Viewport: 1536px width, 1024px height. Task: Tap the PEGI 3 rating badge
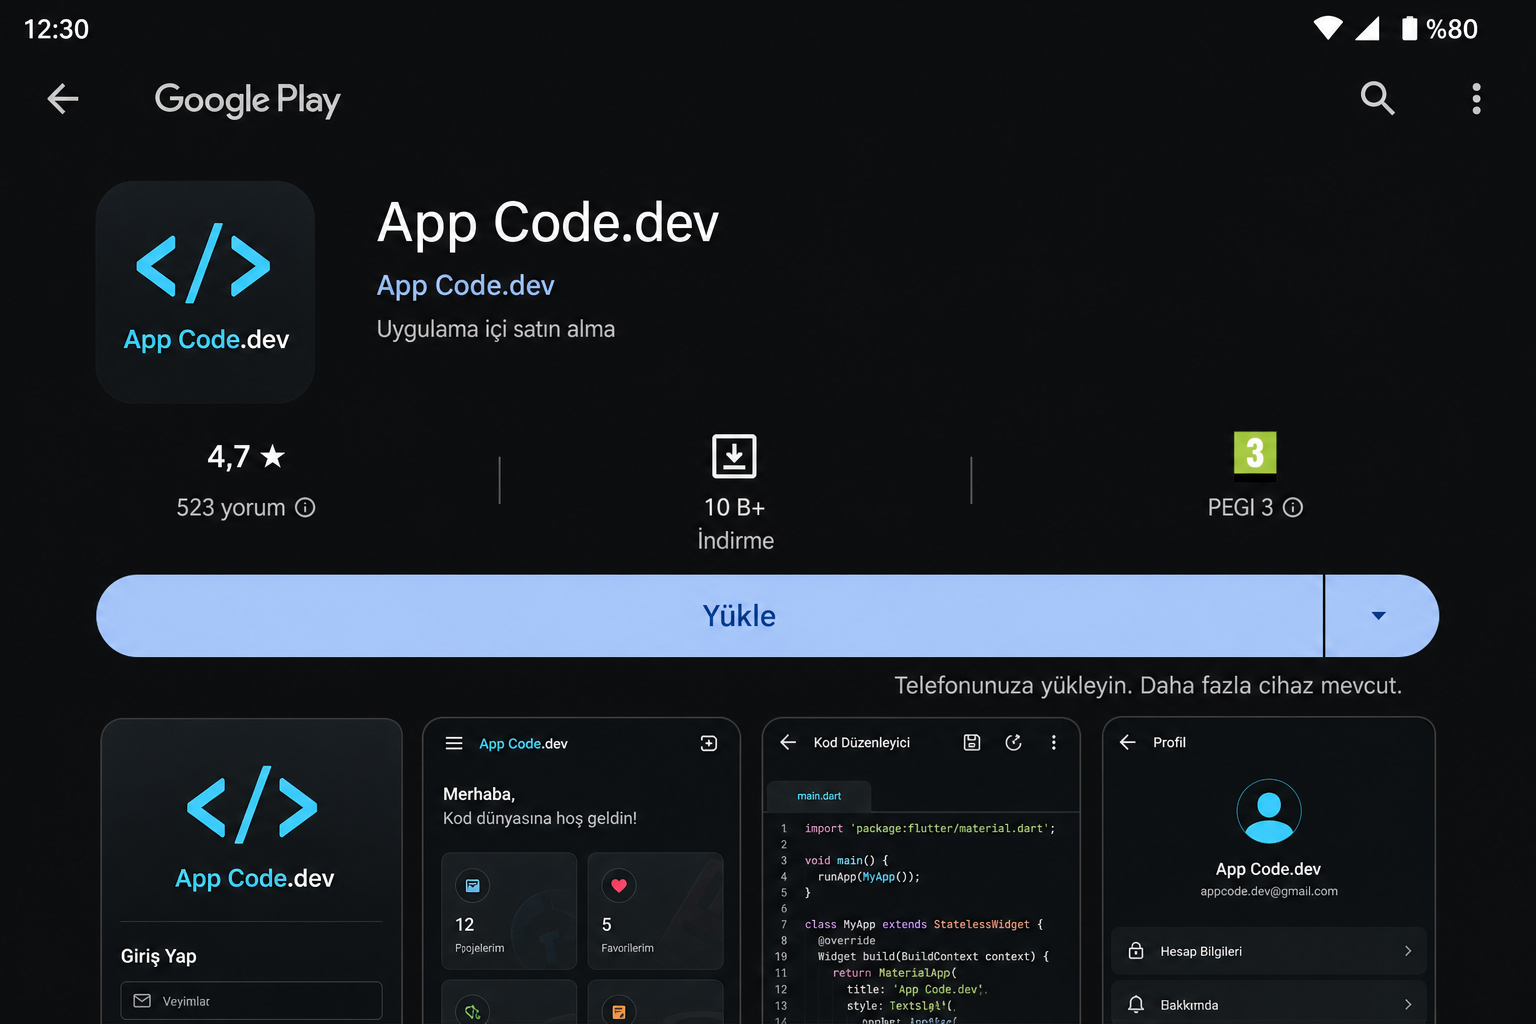(1255, 455)
